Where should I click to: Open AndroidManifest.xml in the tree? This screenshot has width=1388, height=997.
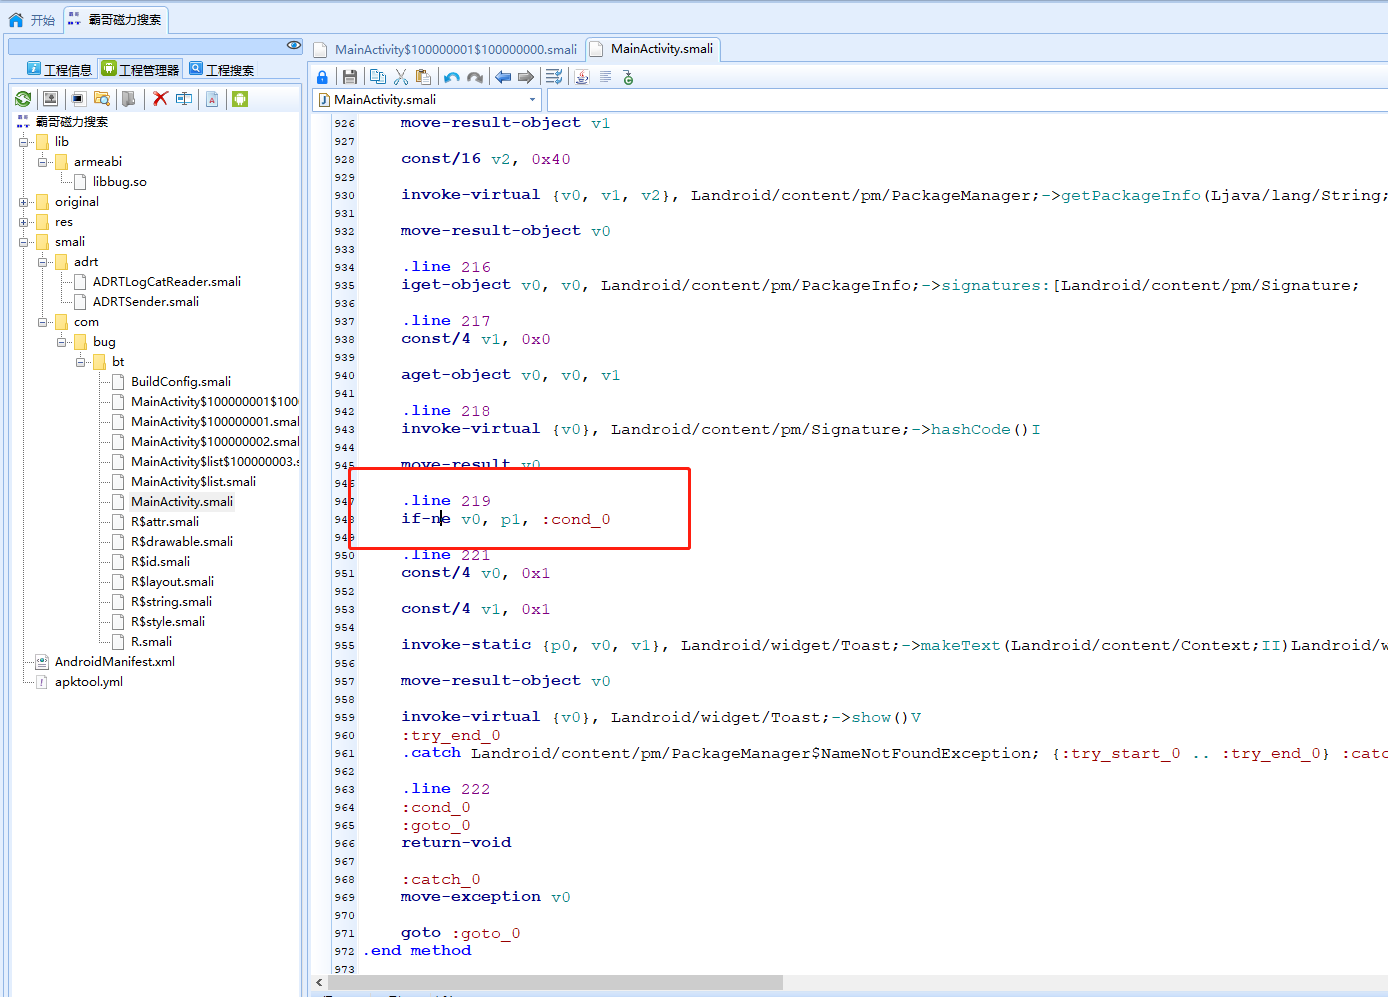pos(114,662)
